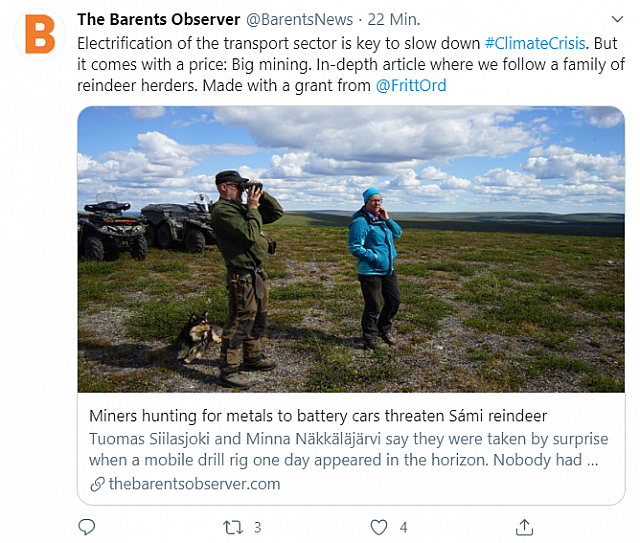Viewport: 640px width, 543px height.
Task: Click the man with binoculars in photo
Action: pyautogui.click(x=244, y=279)
